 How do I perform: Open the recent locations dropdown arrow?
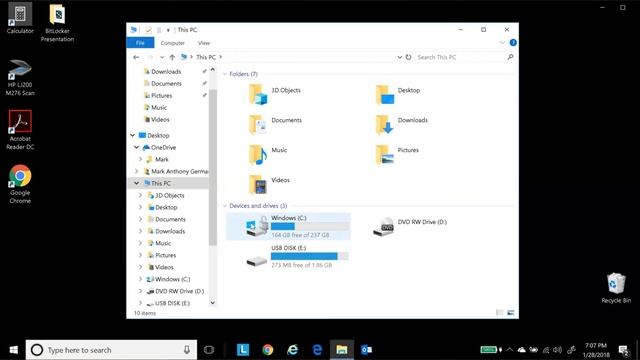click(x=162, y=57)
